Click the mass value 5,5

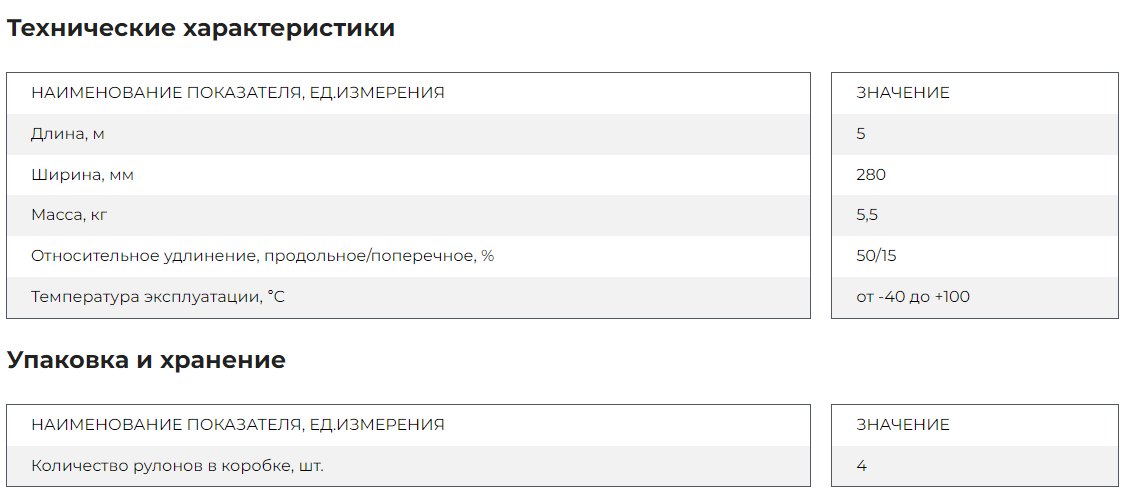point(867,215)
